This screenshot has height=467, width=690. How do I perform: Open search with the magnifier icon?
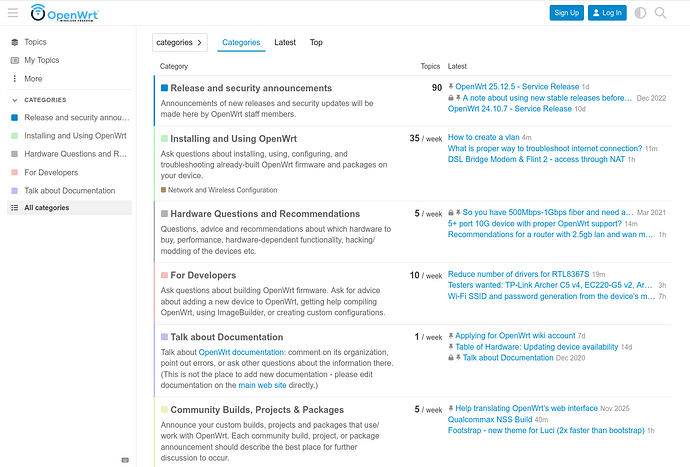660,13
